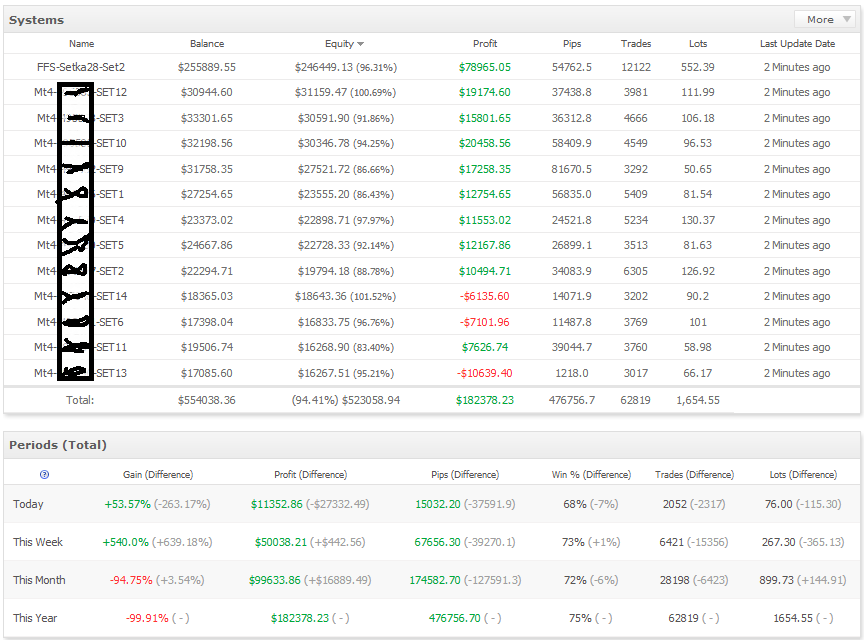Sort by Last Update Date header
The image size is (864, 640).
797,44
